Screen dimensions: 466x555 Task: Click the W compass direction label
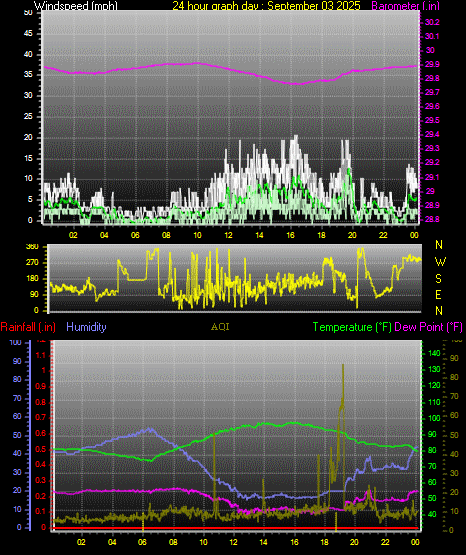point(440,262)
